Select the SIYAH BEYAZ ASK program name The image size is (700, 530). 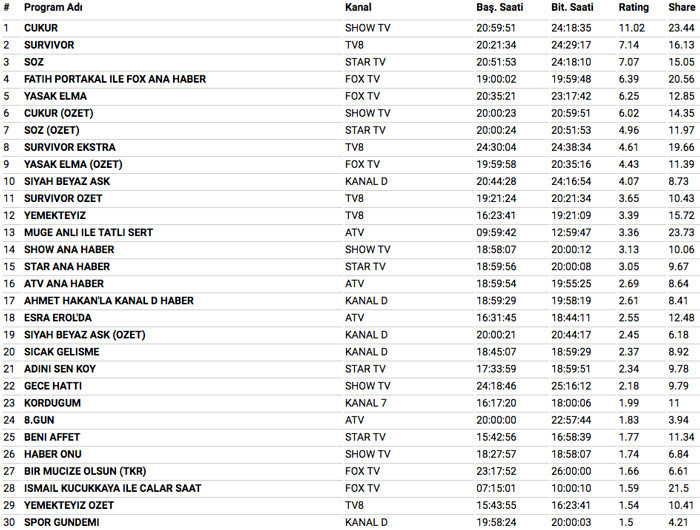tap(68, 181)
